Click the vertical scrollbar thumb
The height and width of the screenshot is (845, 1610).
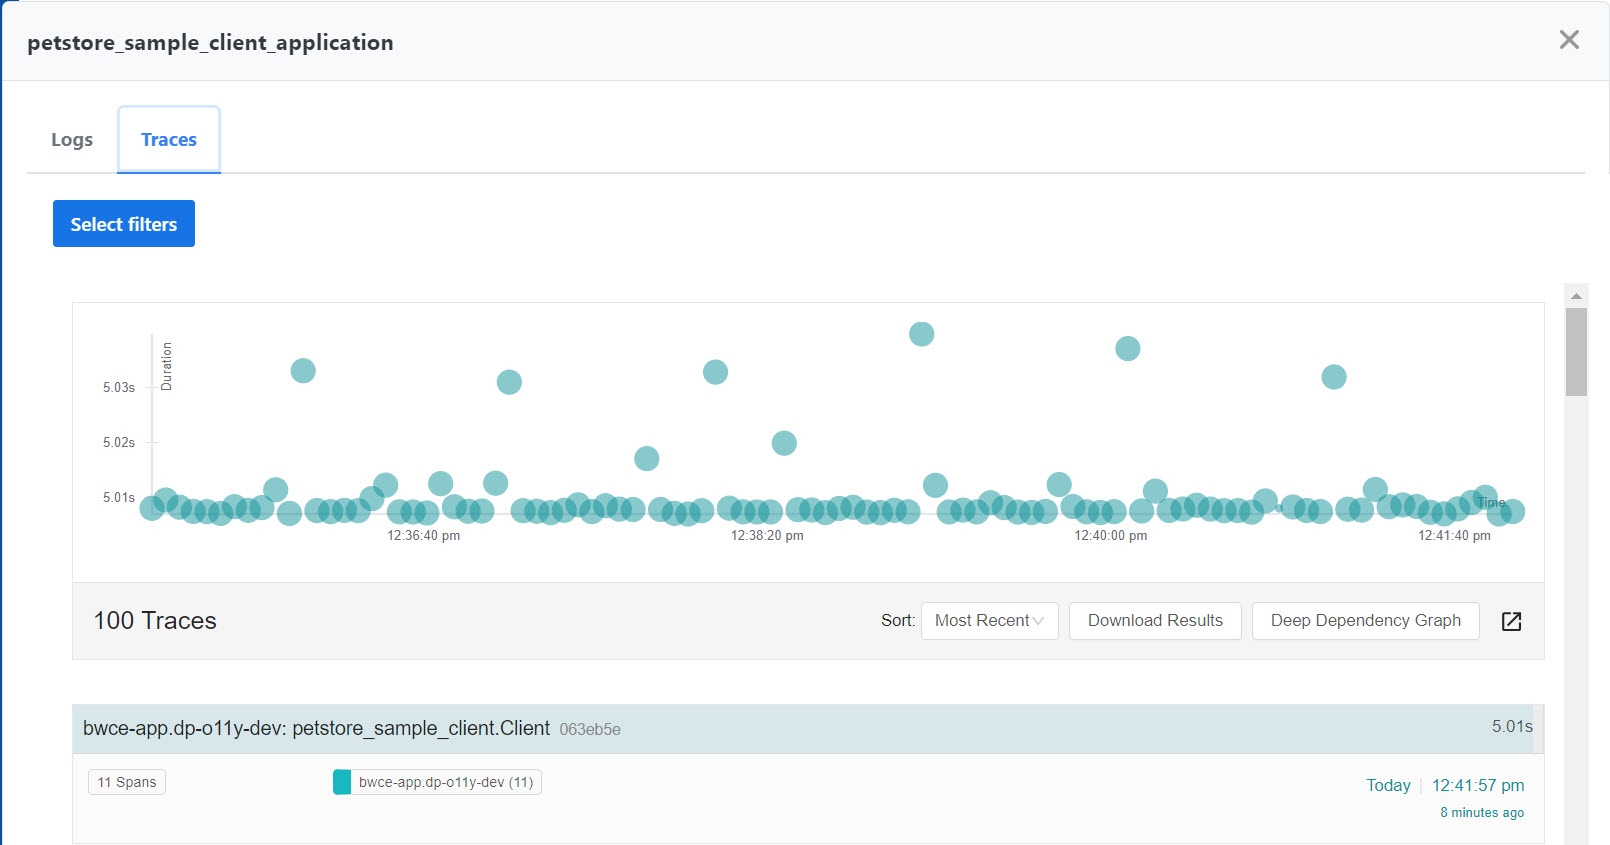click(1576, 350)
